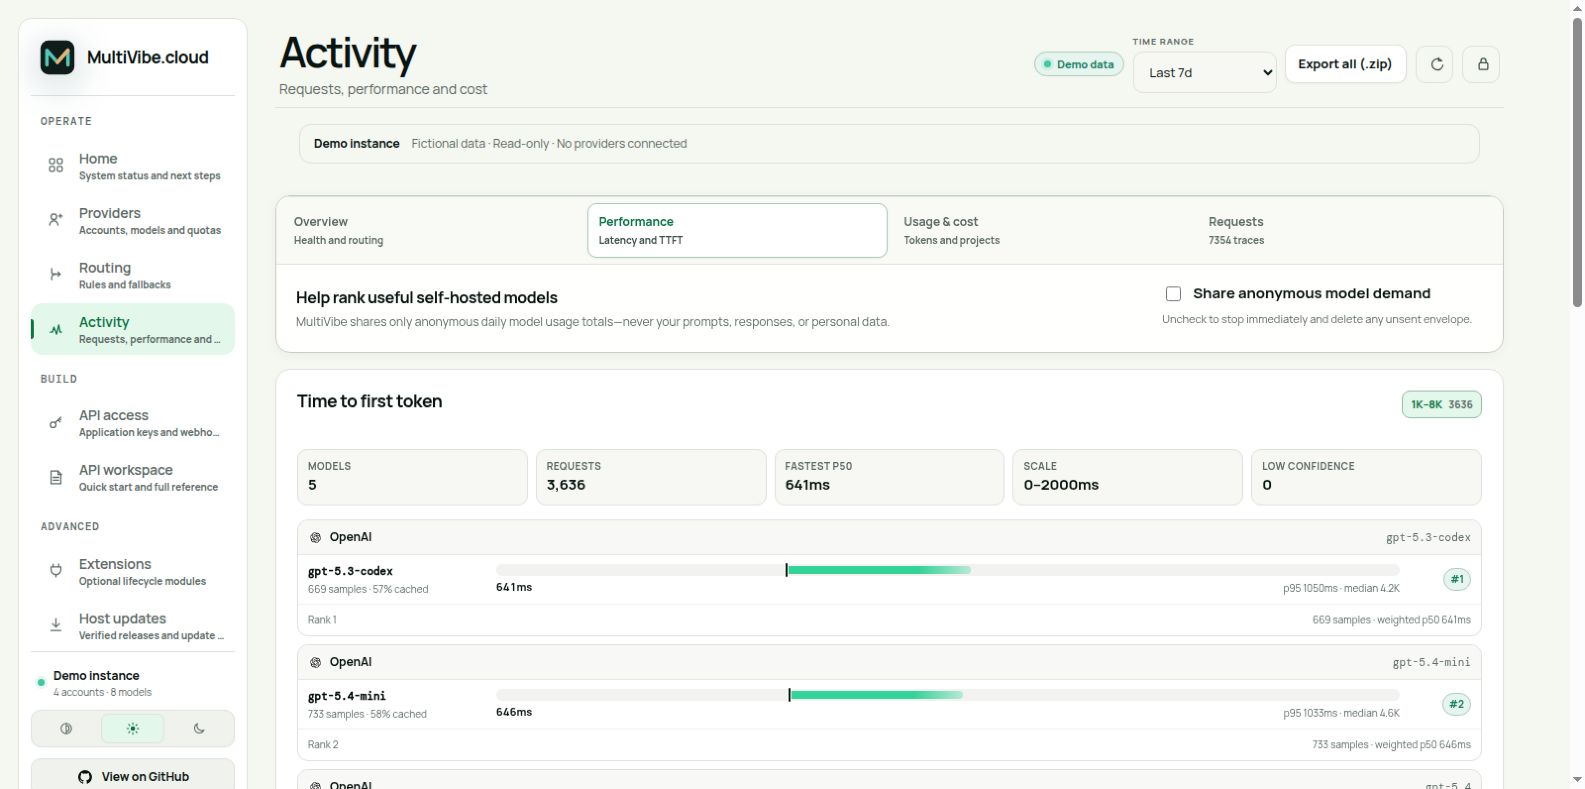Click the 'Rank 1' label
Screen dimensions: 1585x789
tap(322, 620)
